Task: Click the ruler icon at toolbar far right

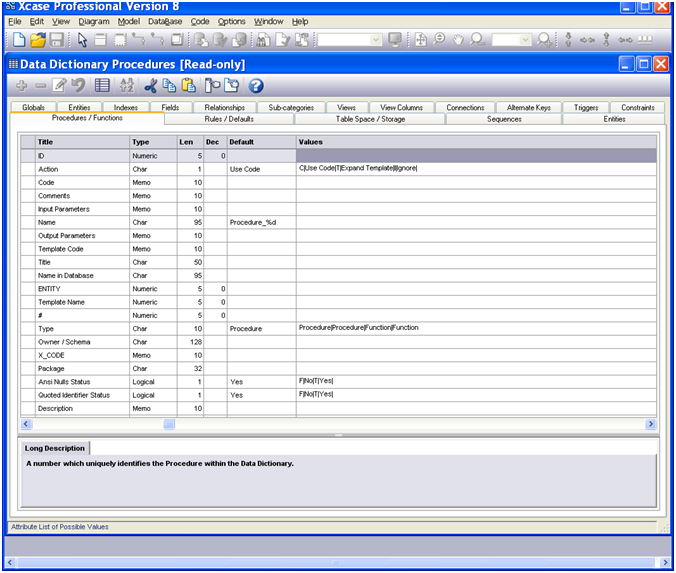Action: tap(645, 40)
